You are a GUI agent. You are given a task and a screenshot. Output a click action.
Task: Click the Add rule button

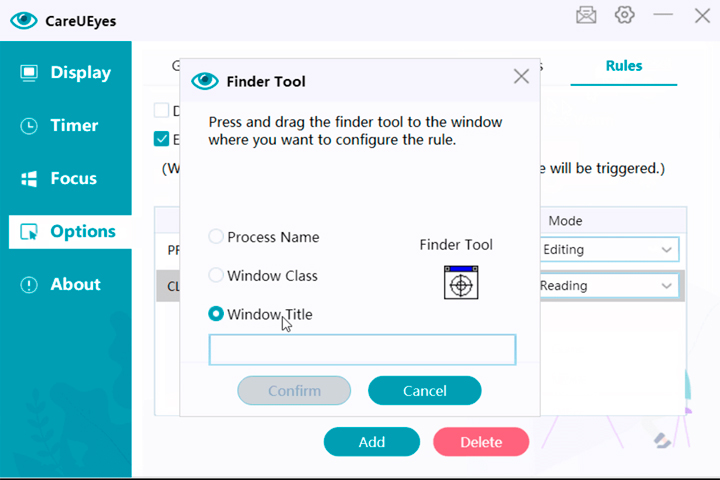tap(371, 442)
